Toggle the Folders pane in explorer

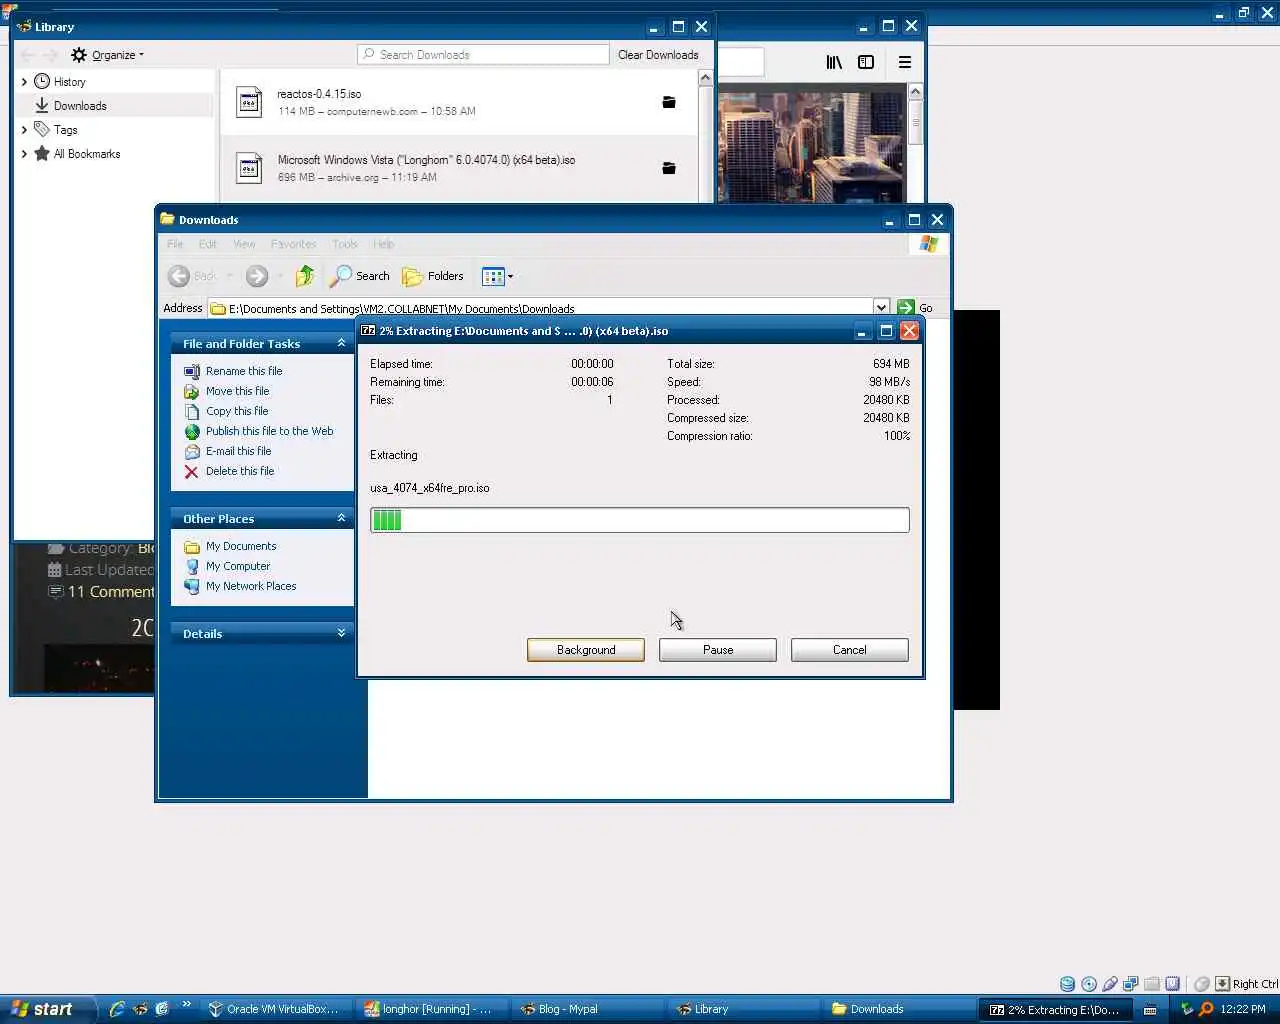(x=433, y=276)
